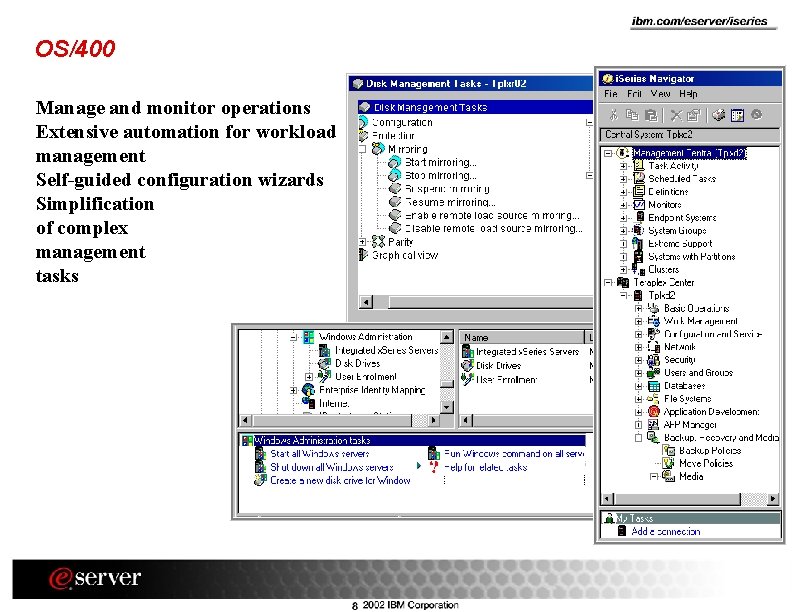792x612 pixels.
Task: Click the Cut scissors icon in iSeries Navigator toolbar
Action: (x=614, y=115)
